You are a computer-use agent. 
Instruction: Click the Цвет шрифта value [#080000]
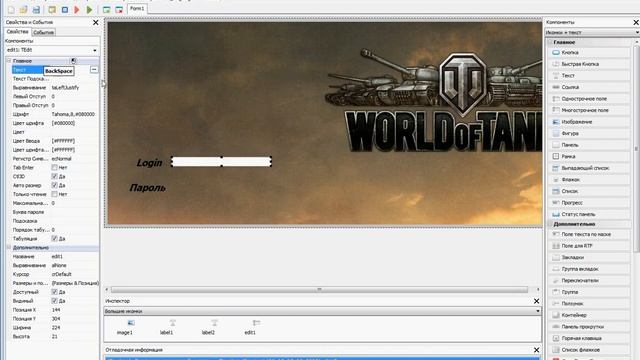coord(63,123)
